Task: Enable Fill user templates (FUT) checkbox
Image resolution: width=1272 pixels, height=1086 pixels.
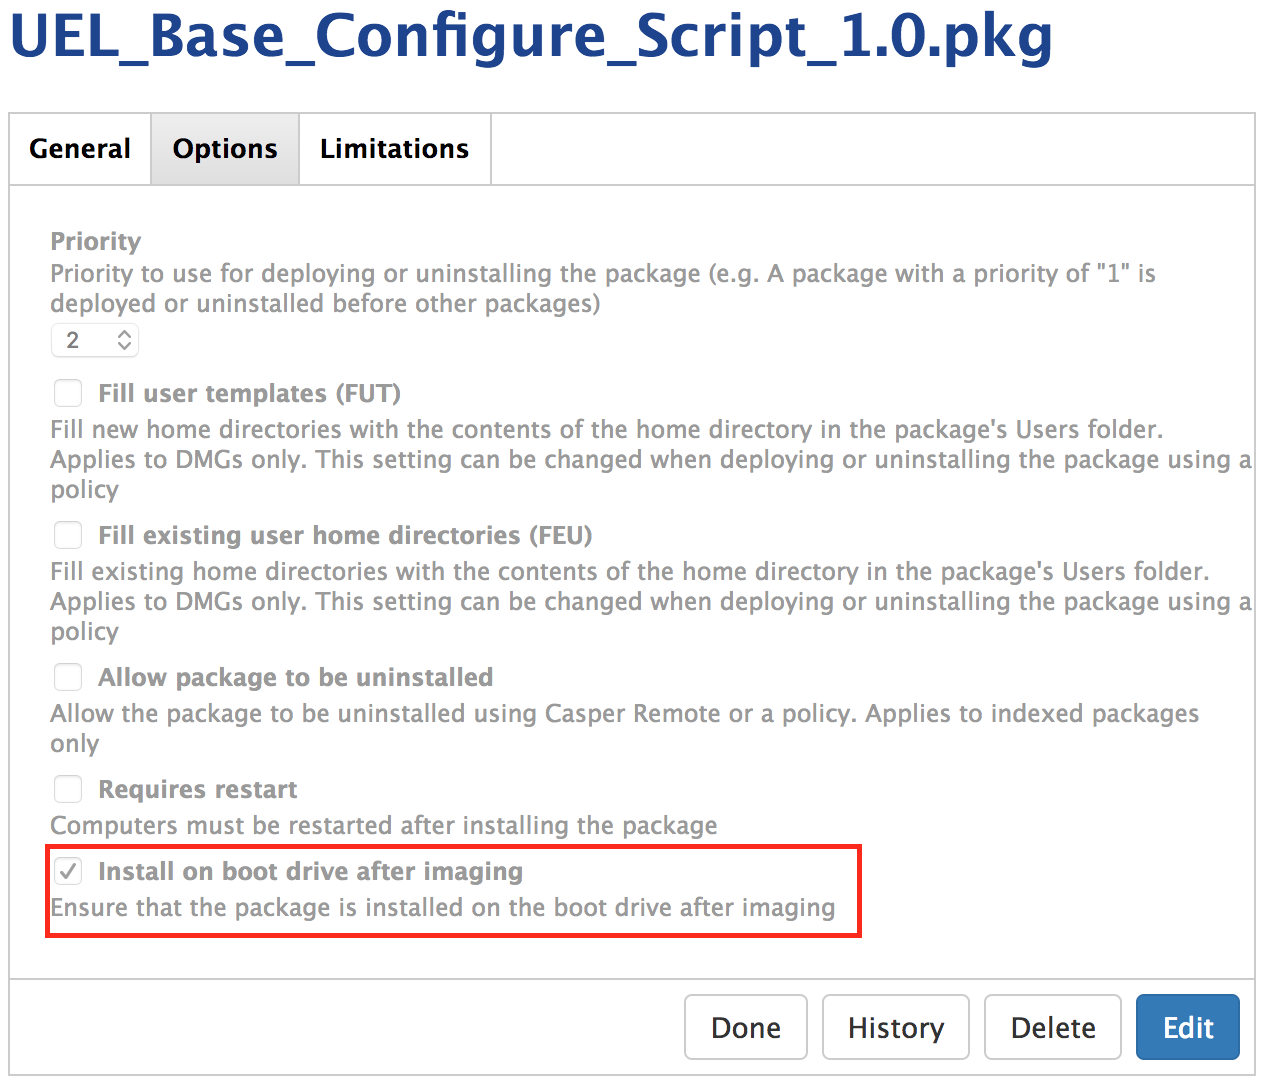Action: (68, 393)
